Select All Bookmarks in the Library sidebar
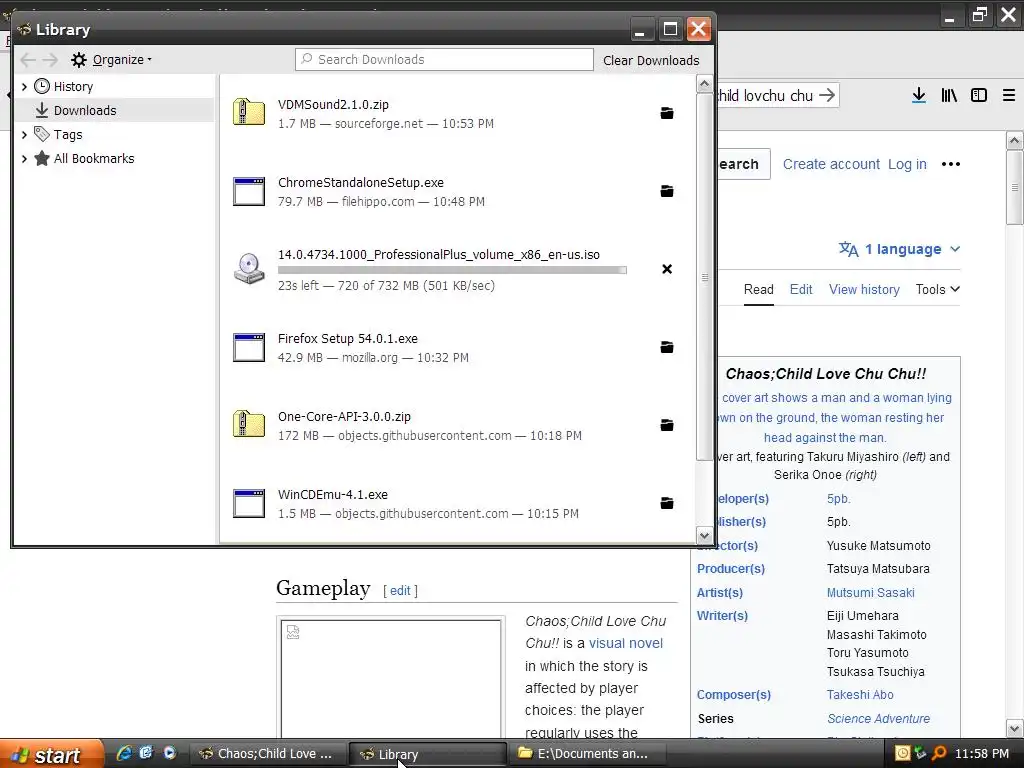Screen dimensions: 1024x768 (94, 159)
